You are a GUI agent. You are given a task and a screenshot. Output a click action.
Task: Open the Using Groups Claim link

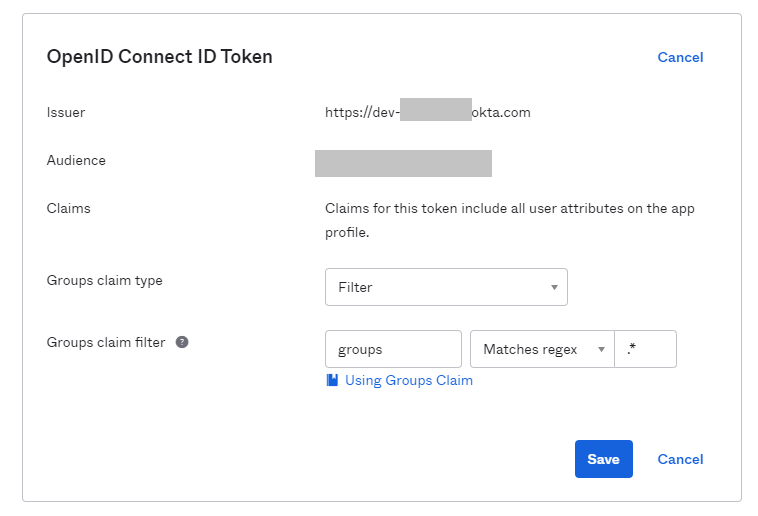click(x=408, y=380)
